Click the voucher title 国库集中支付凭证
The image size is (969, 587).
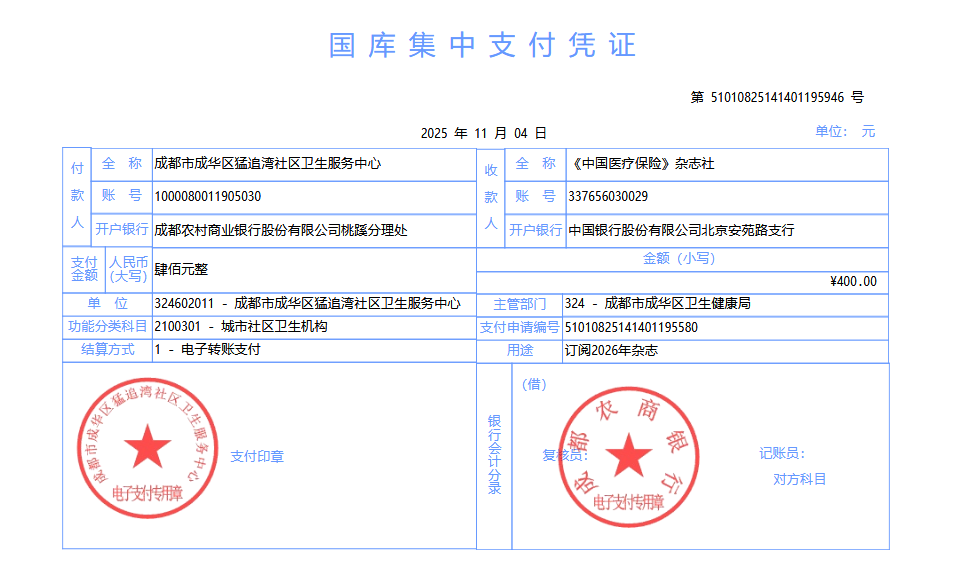coord(483,46)
